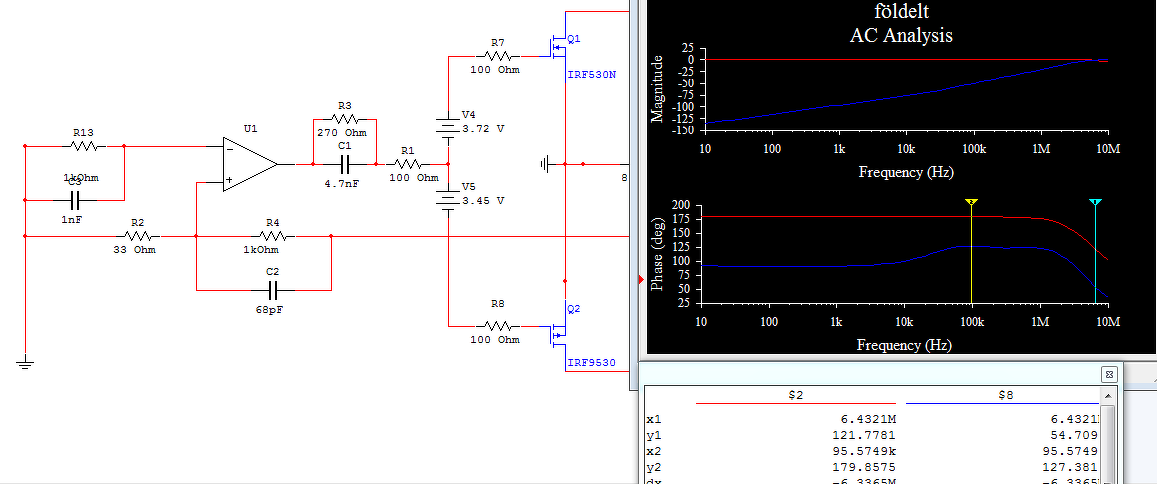Click the Magnitude axis label
Image resolution: width=1157 pixels, height=484 pixels.
[x=657, y=88]
